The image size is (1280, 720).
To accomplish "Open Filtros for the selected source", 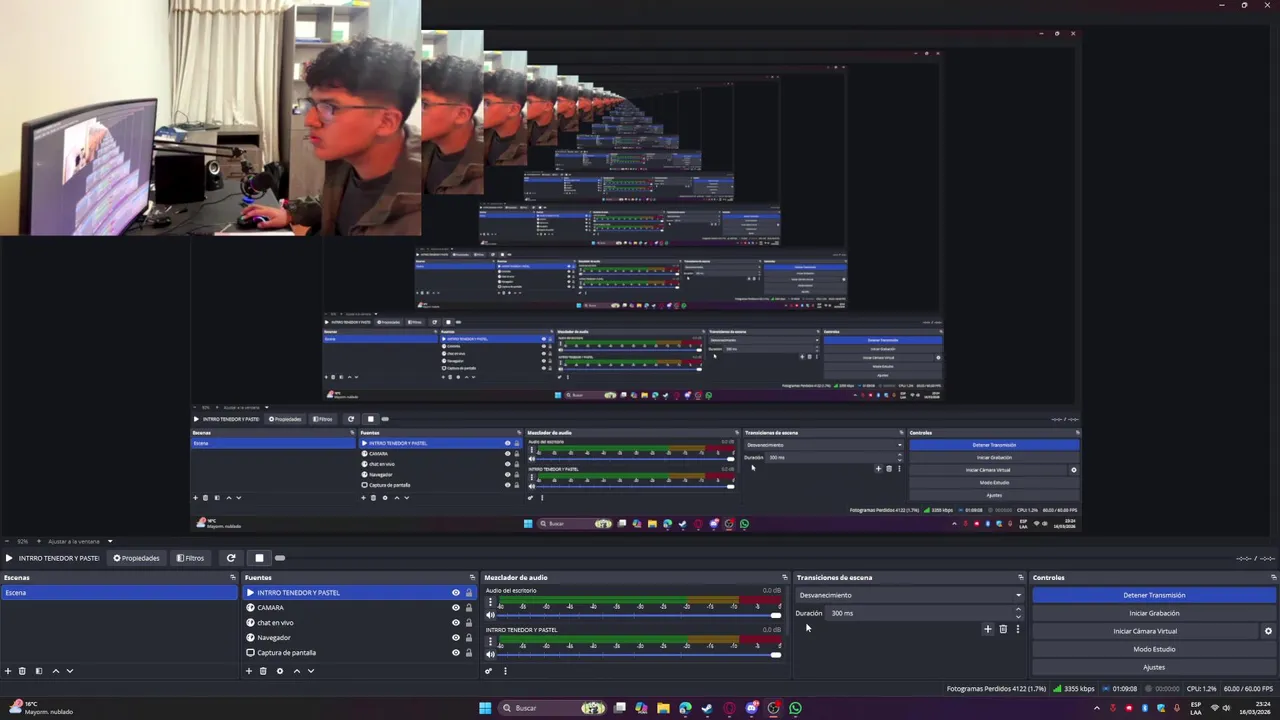I will [190, 558].
